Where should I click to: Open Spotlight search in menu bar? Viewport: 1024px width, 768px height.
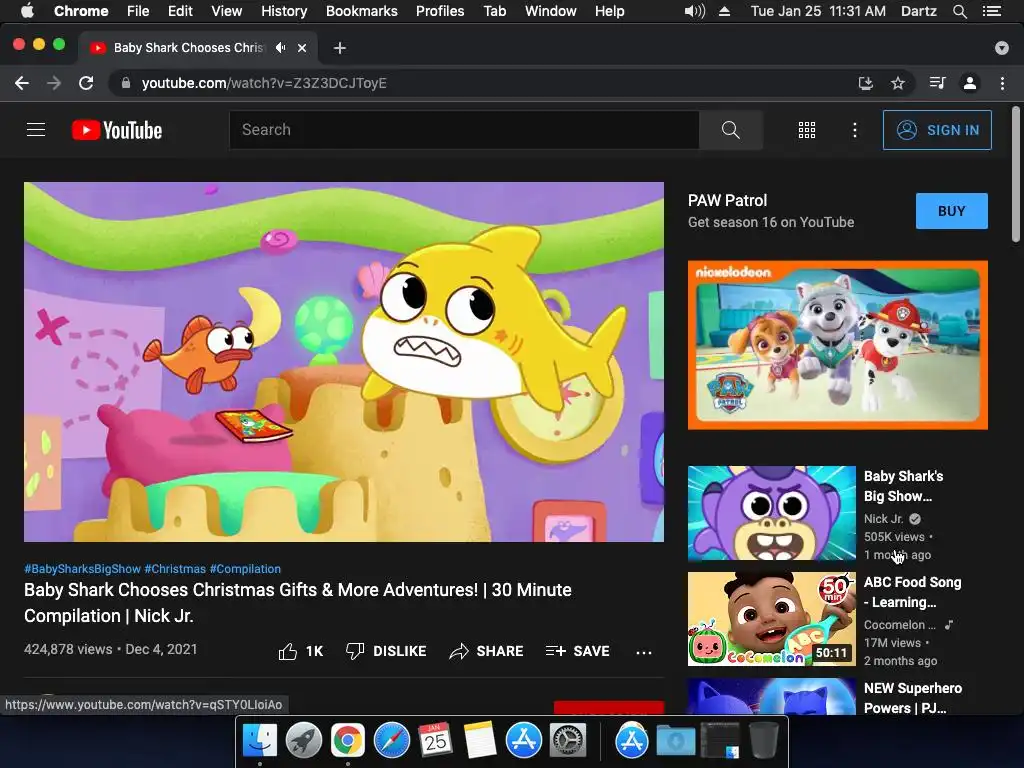click(x=959, y=11)
